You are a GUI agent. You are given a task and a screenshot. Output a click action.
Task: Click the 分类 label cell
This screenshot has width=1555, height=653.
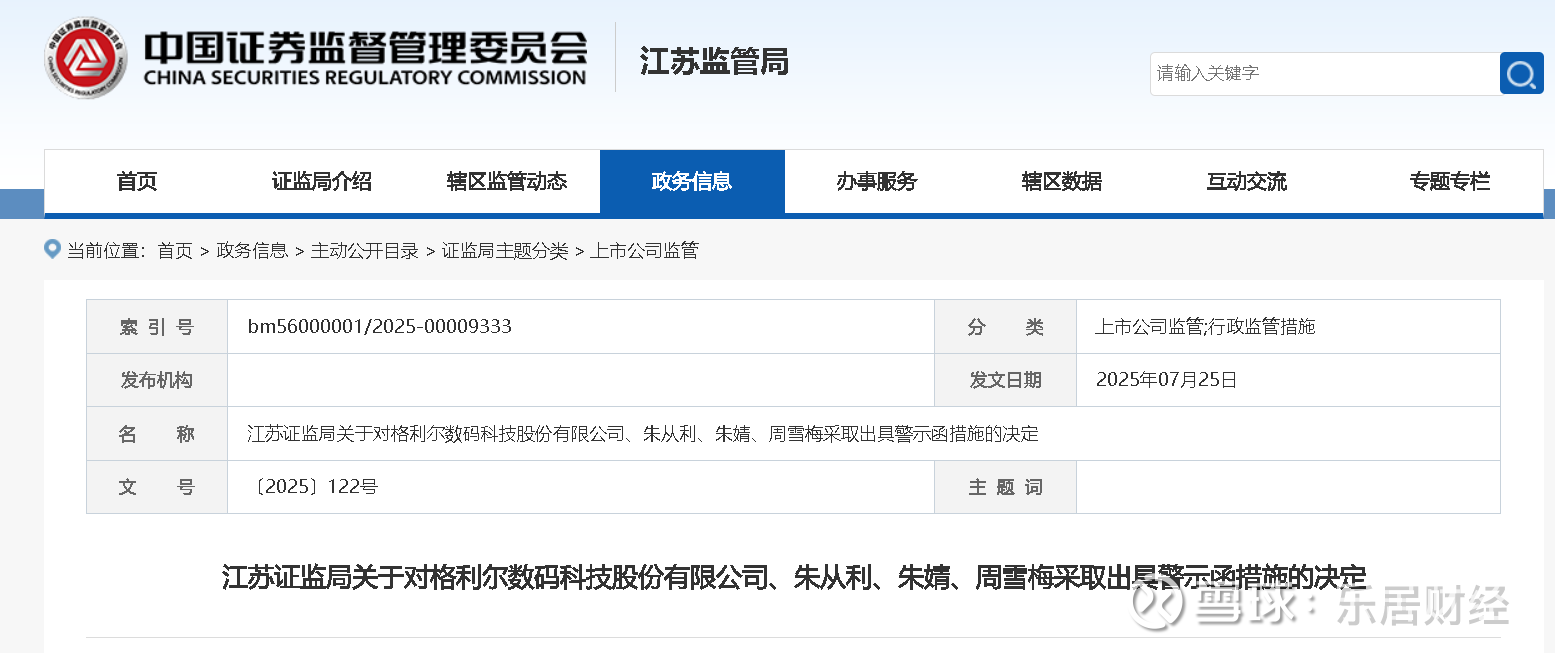1005,326
